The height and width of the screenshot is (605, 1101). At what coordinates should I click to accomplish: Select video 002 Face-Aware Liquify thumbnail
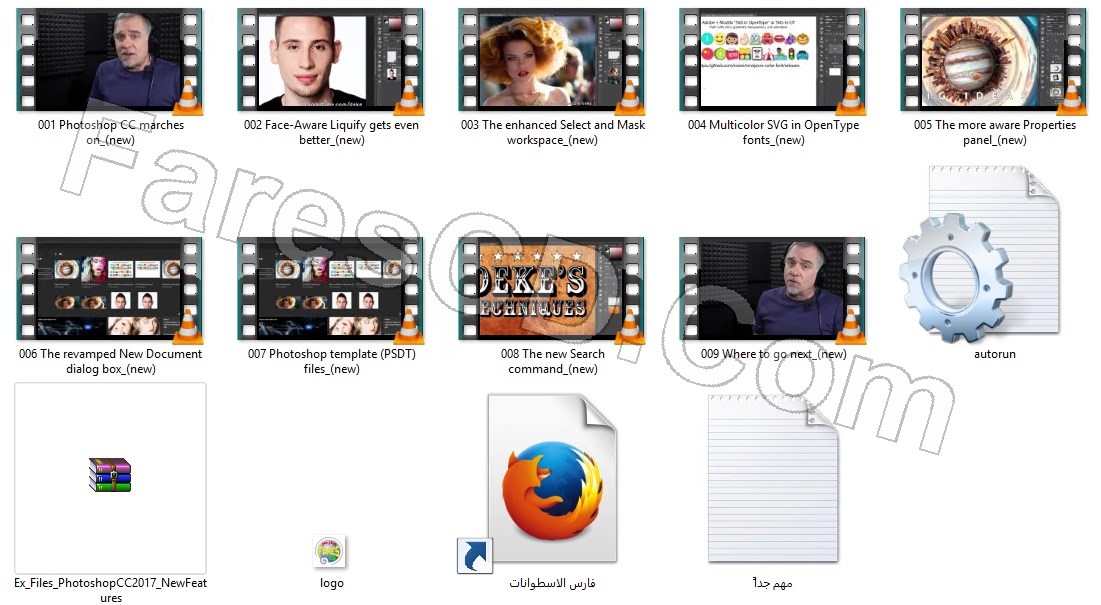pos(331,60)
